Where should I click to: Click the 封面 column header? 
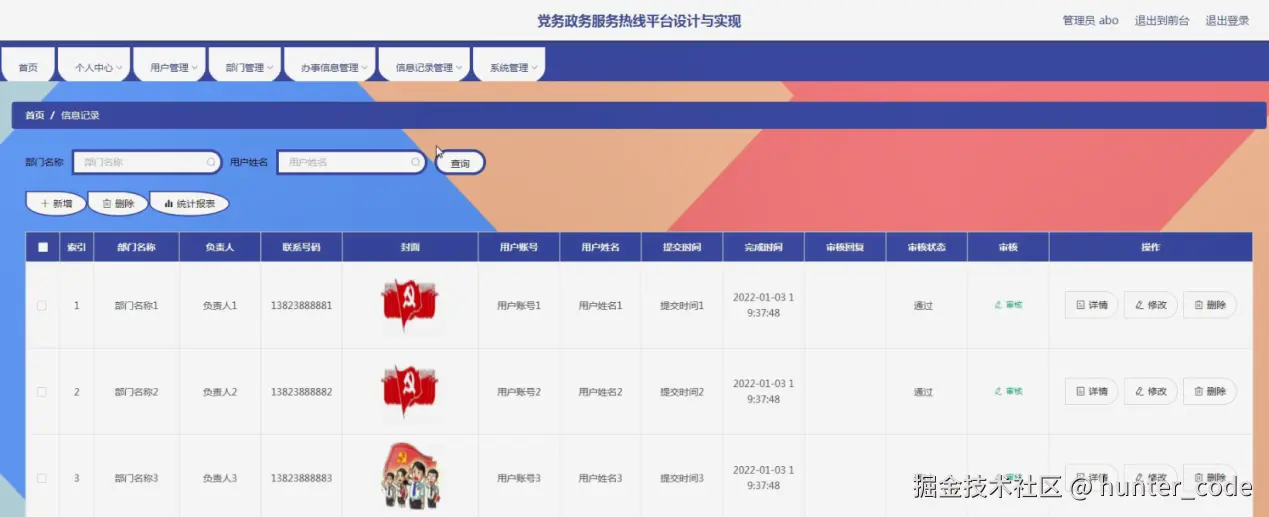(x=410, y=247)
